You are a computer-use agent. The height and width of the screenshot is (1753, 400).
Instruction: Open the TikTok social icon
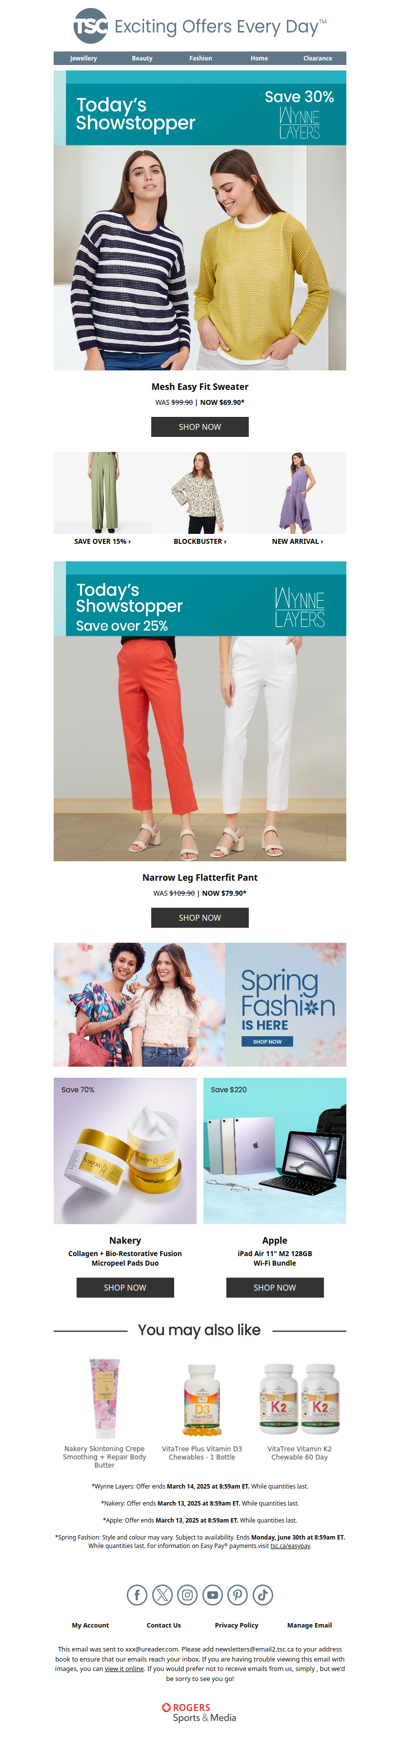[x=263, y=1595]
